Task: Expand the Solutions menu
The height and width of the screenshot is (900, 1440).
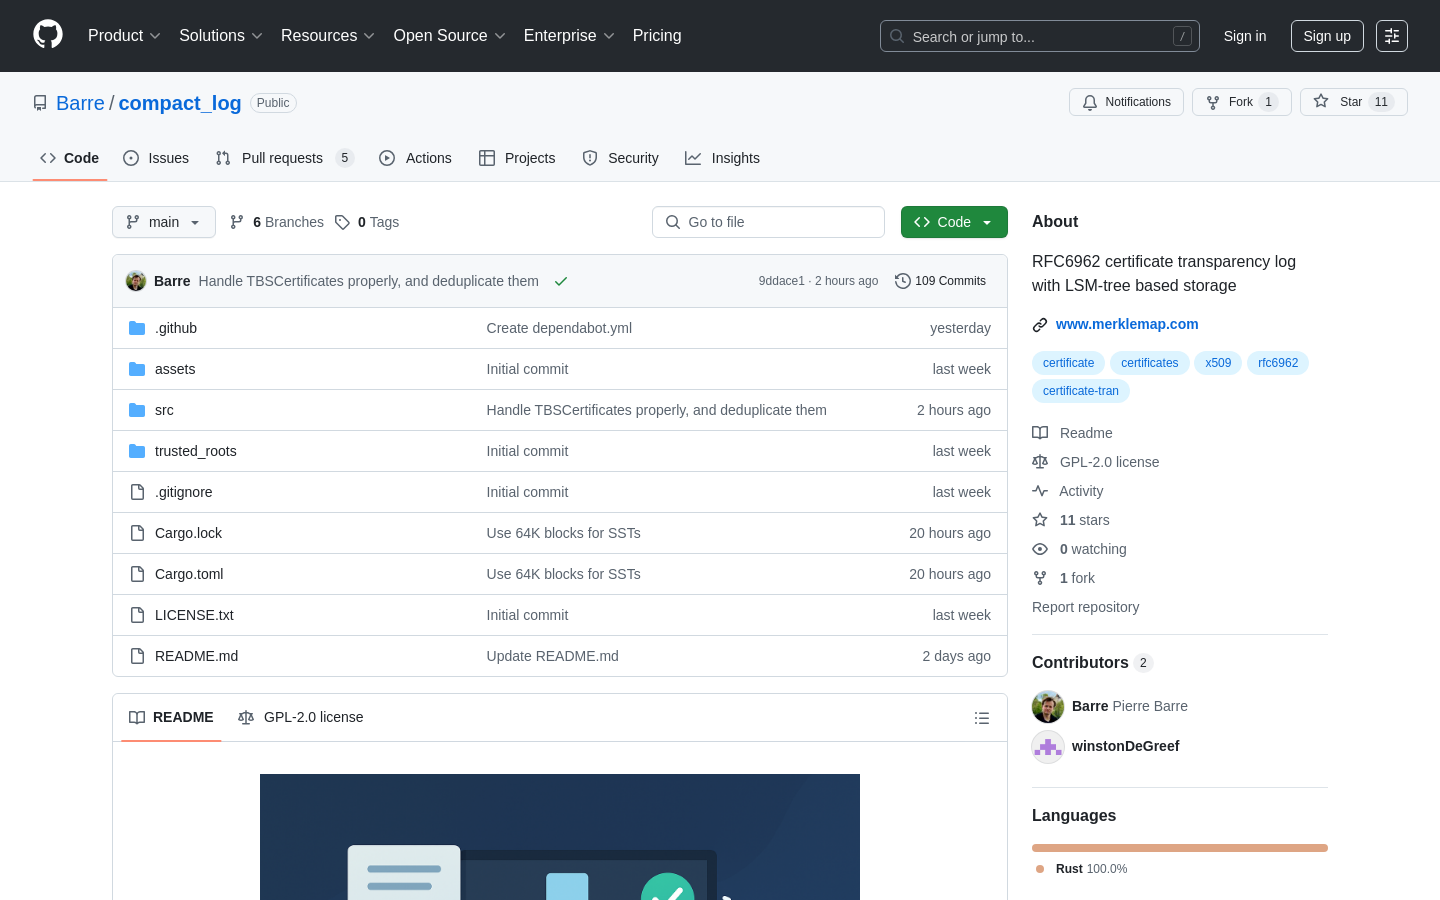Action: 221,36
